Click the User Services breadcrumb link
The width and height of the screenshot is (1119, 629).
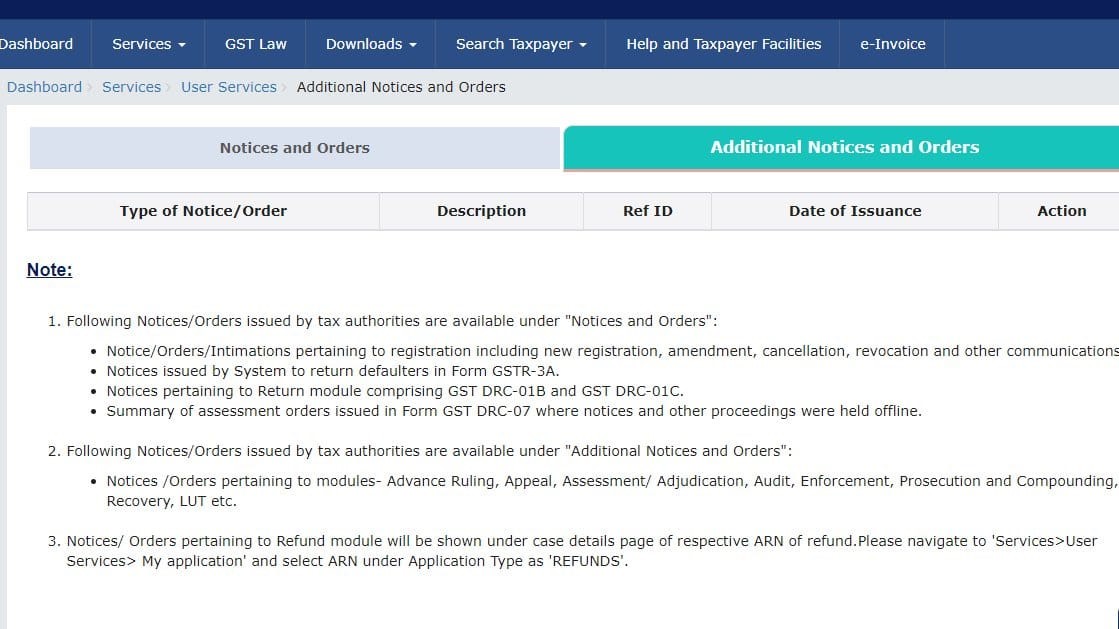click(228, 87)
